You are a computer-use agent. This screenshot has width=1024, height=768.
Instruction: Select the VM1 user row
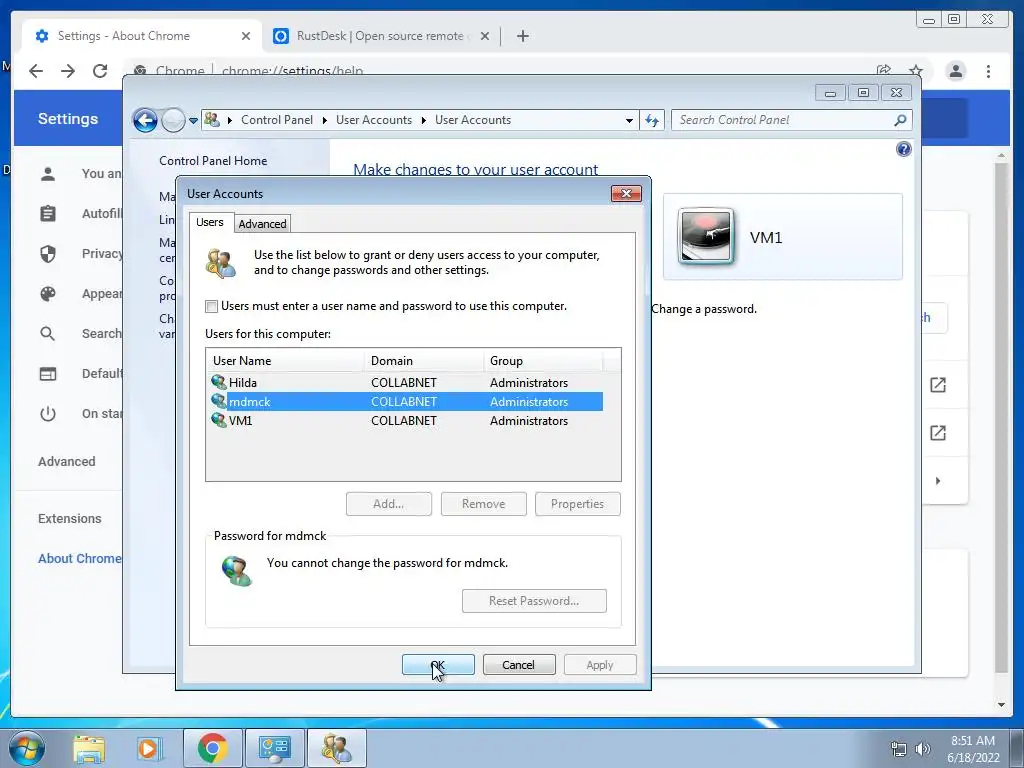point(405,421)
